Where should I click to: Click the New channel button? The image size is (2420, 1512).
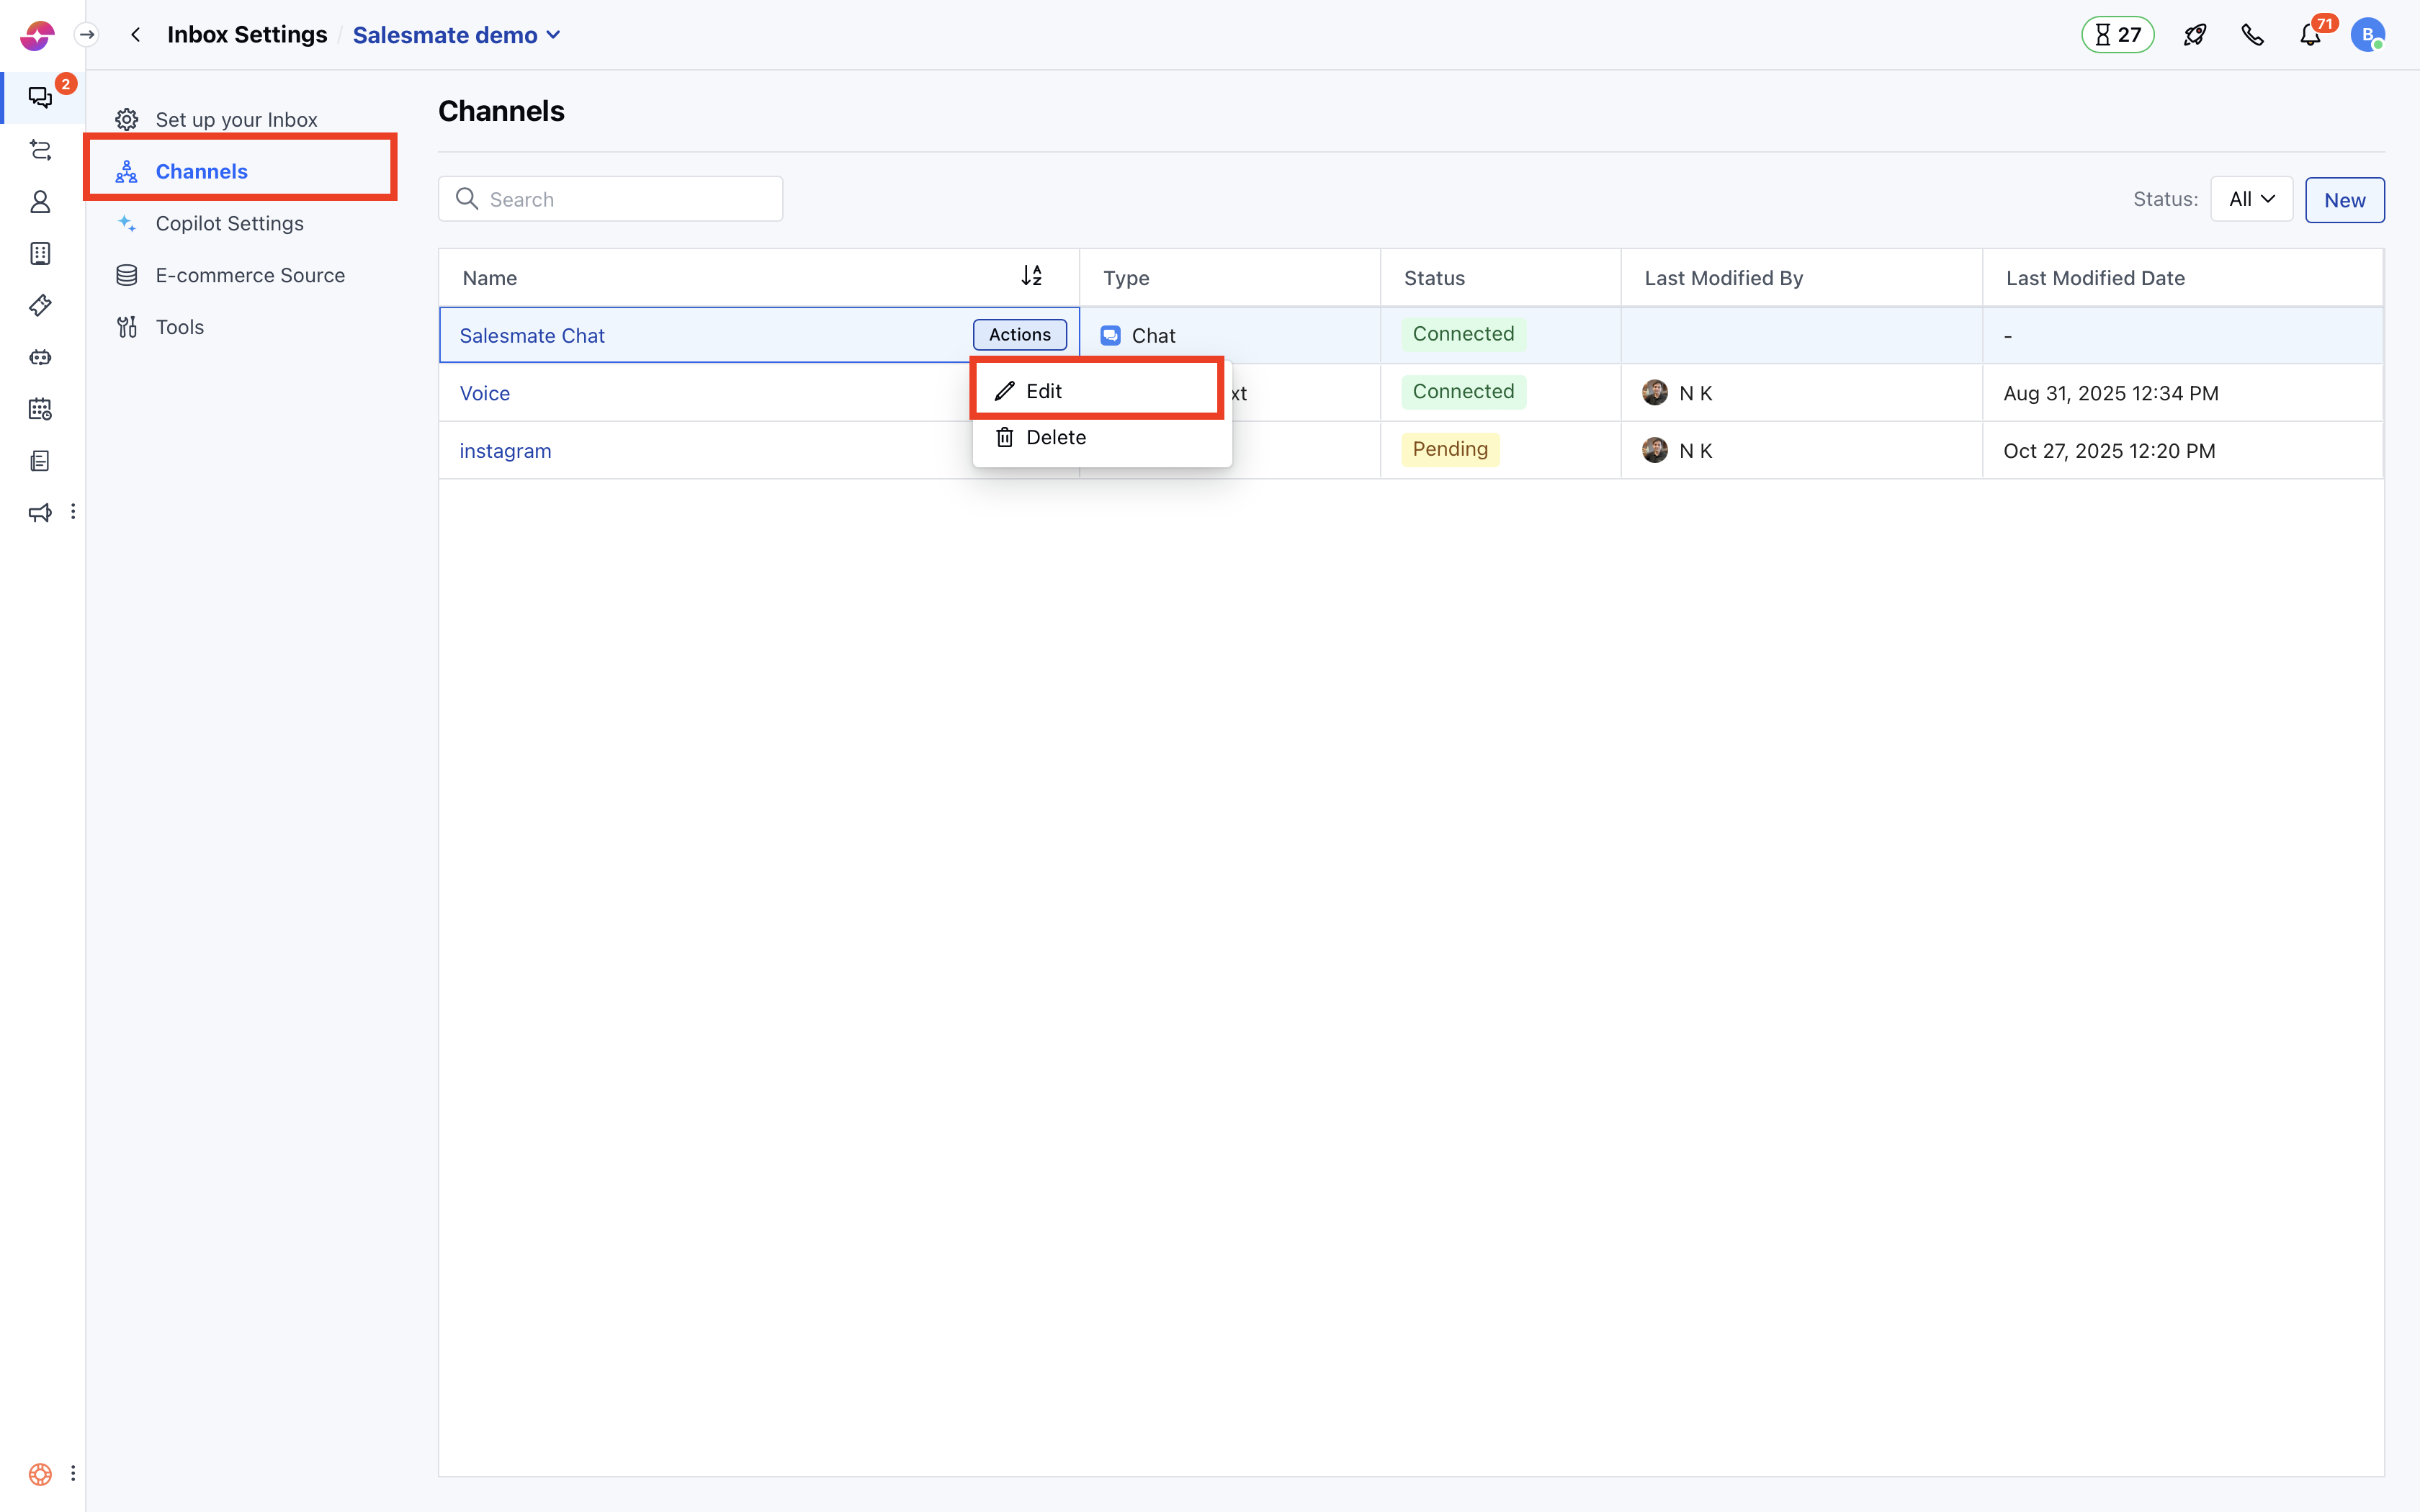click(2344, 199)
